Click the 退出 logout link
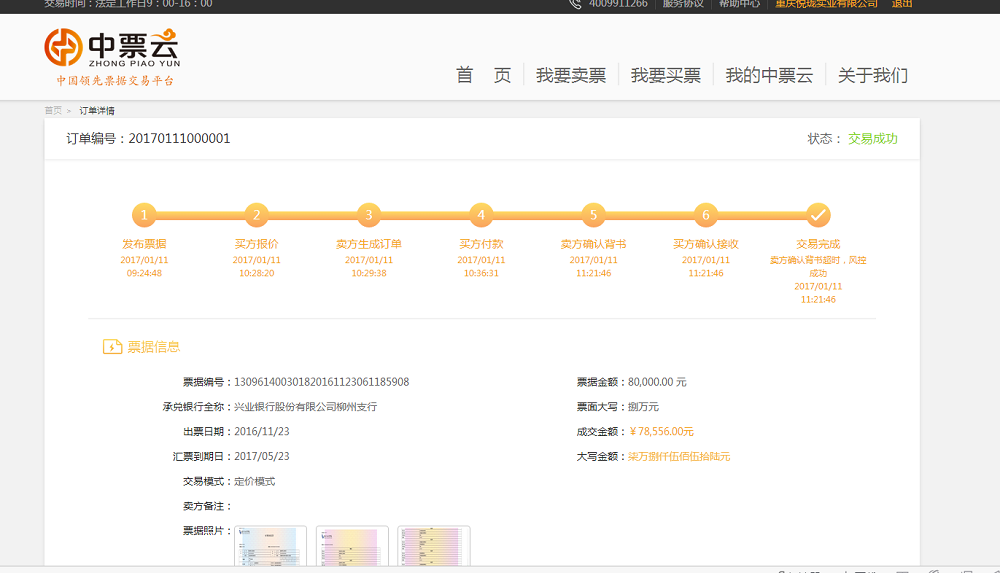Image resolution: width=1000 pixels, height=573 pixels. click(x=902, y=4)
